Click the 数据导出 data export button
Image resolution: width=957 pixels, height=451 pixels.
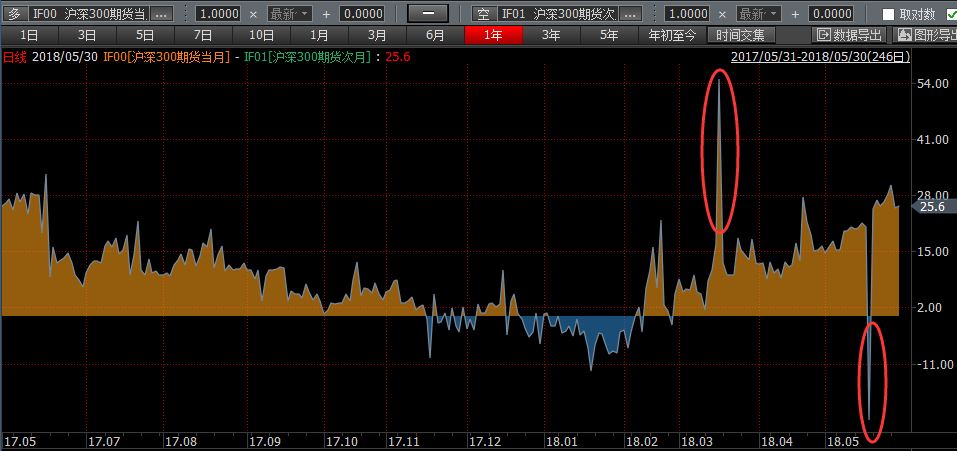pos(851,35)
